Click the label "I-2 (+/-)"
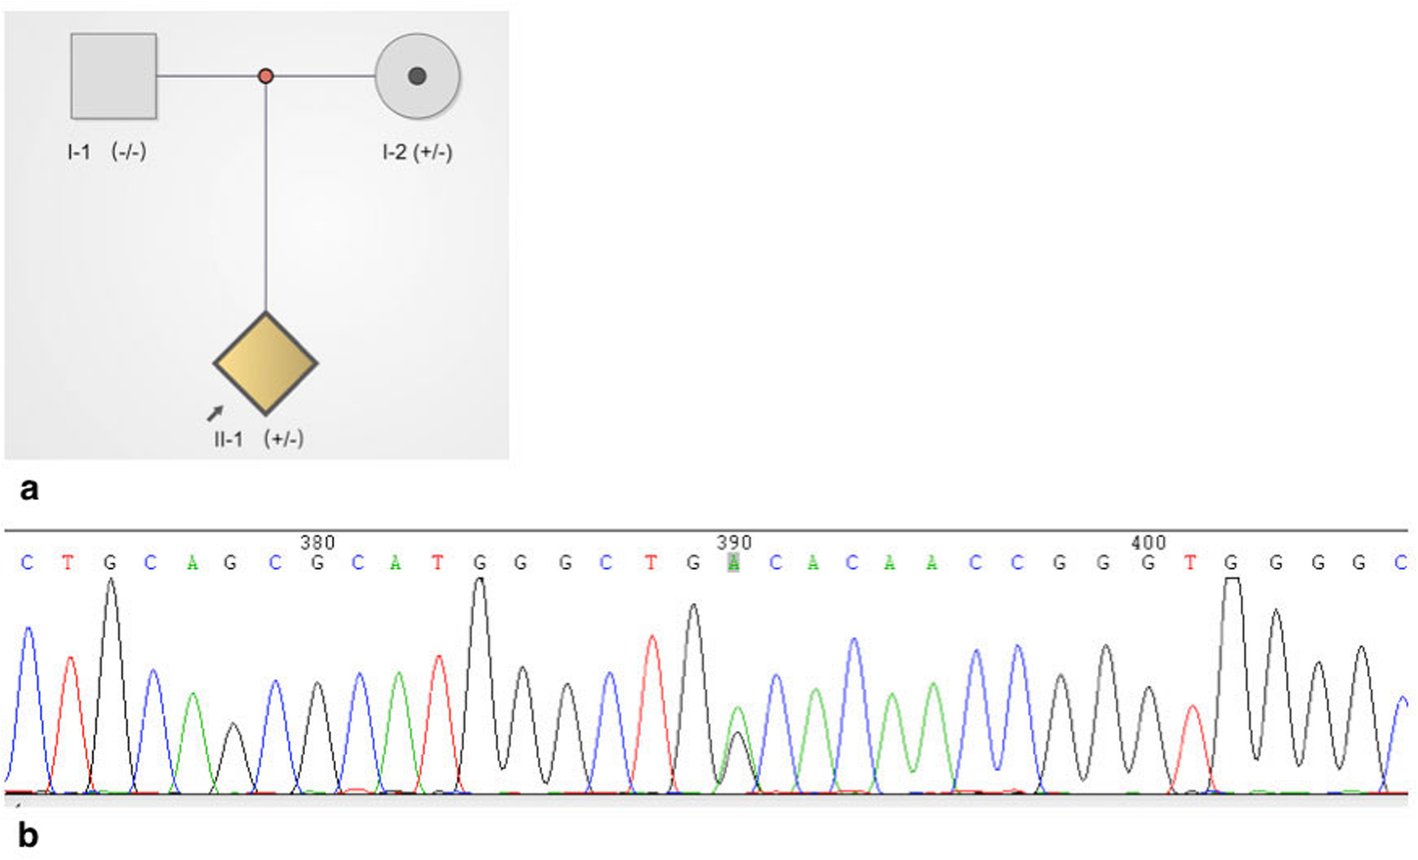The height and width of the screenshot is (860, 1418). [x=417, y=153]
